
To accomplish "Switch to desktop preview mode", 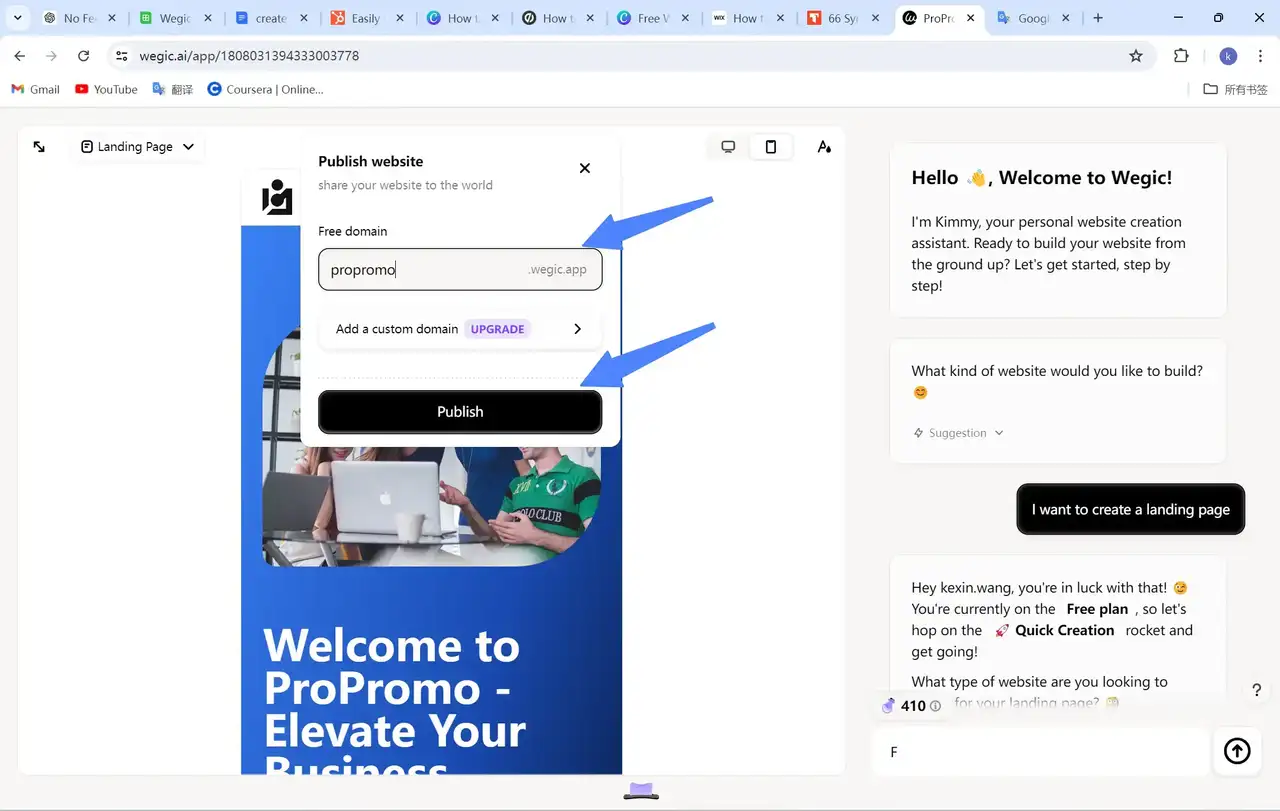I will (x=728, y=147).
